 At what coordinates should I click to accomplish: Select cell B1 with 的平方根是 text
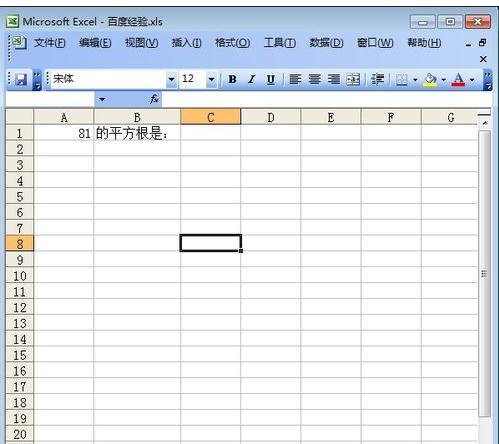(x=137, y=133)
